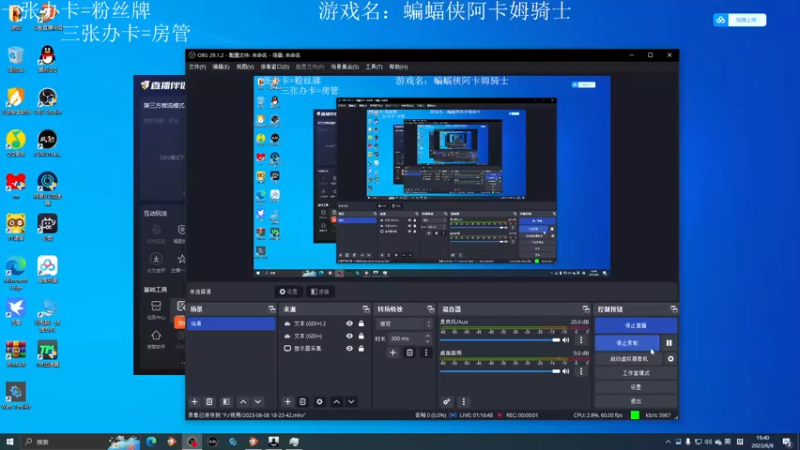Open Microsoft Edge from the taskbar
Screen dimensions: 800x450
(x=151, y=441)
